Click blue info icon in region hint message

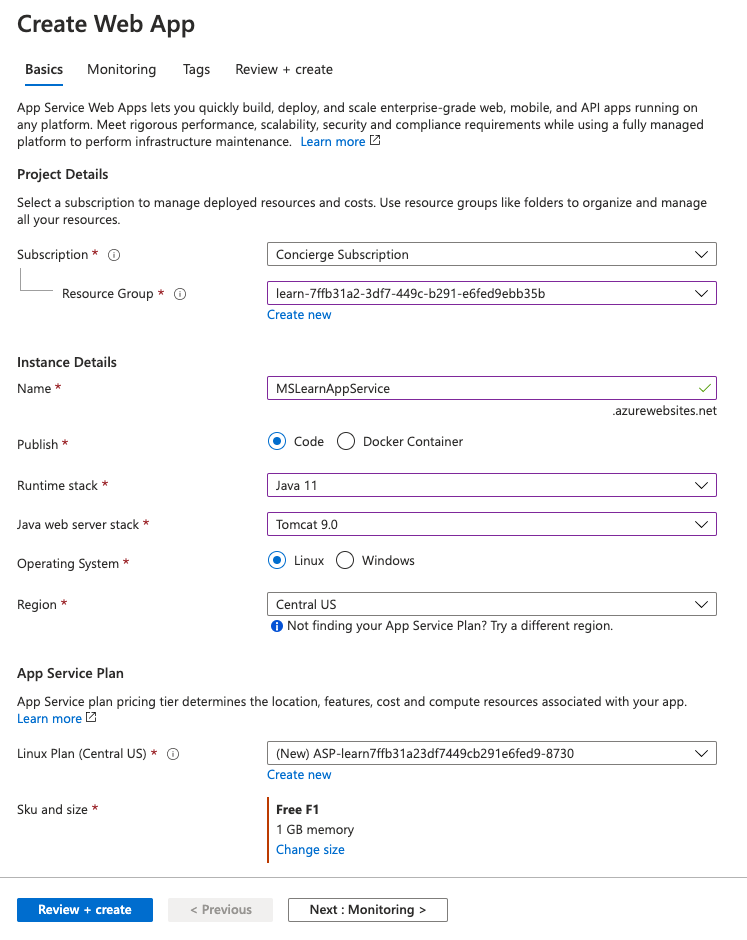pos(276,626)
